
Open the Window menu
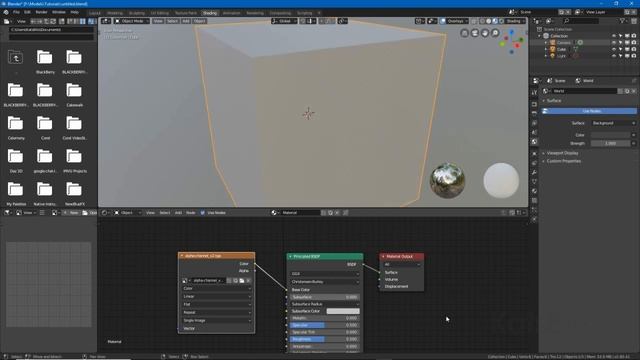(x=59, y=12)
